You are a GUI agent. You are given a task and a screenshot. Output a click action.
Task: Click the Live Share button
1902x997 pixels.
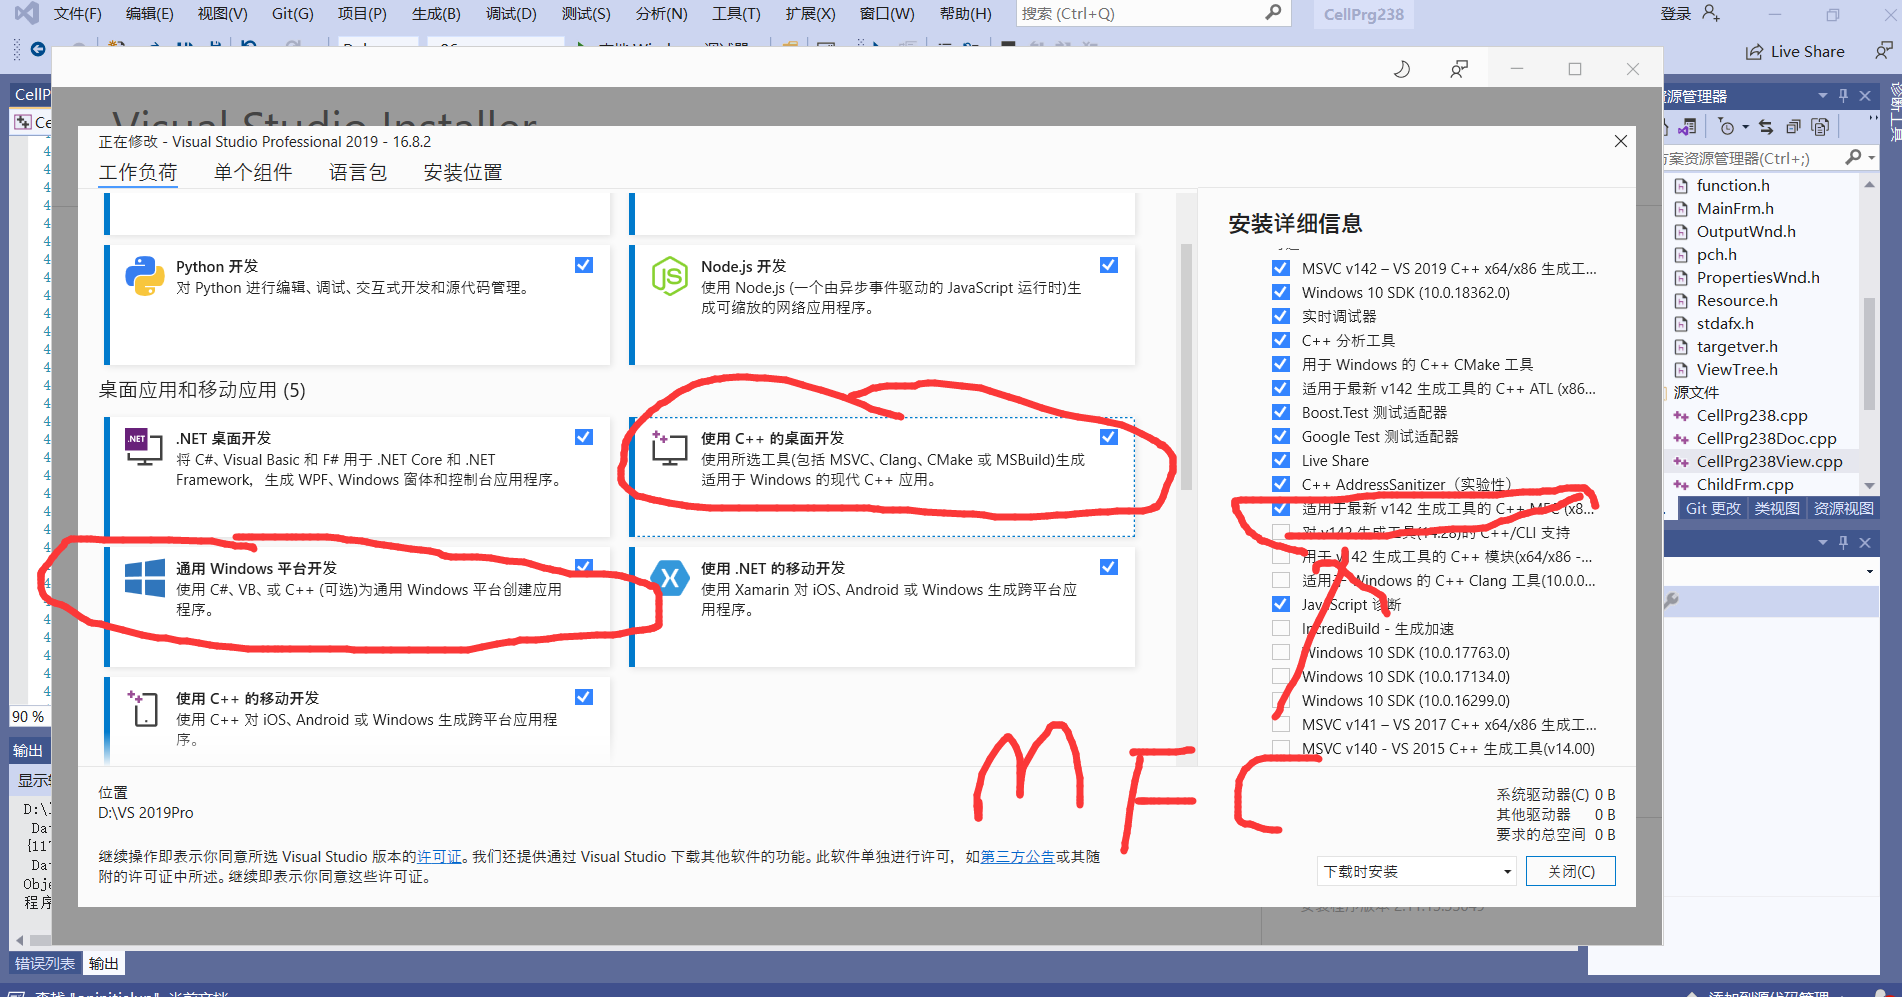tap(1795, 51)
